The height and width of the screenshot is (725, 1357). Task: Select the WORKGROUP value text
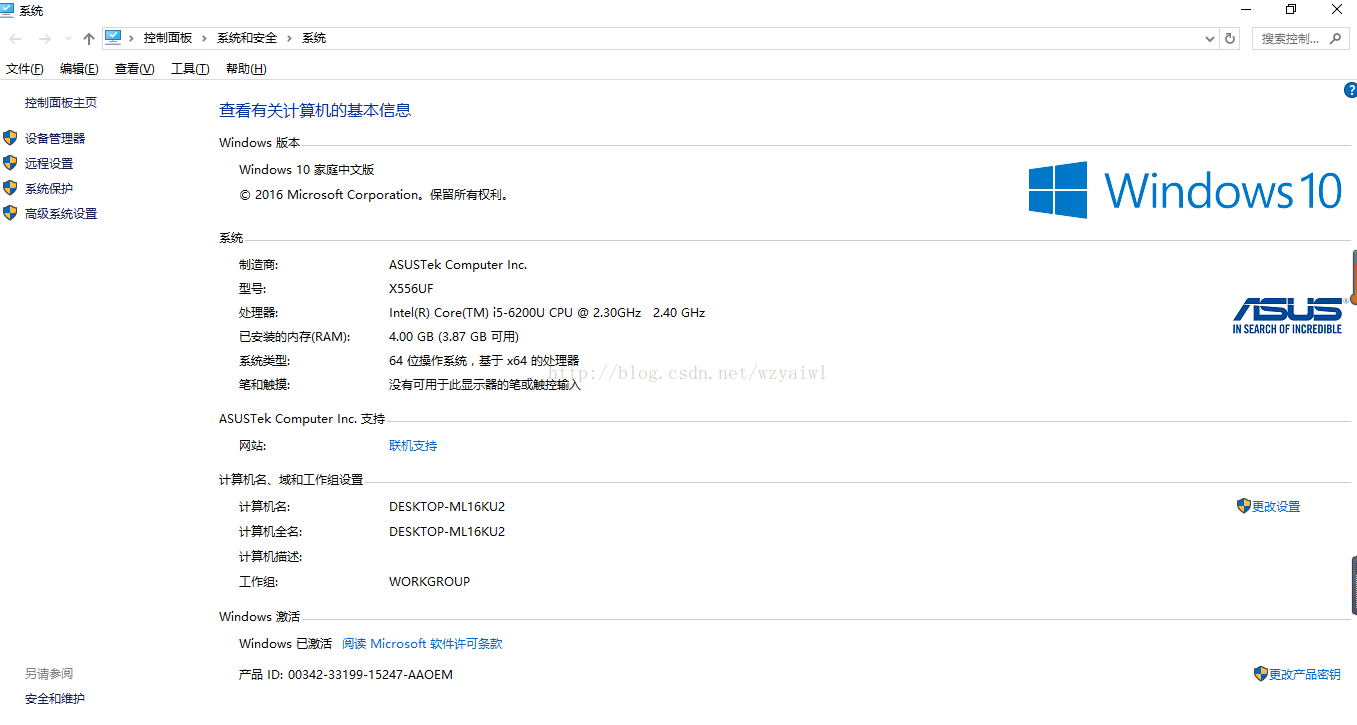tap(429, 582)
